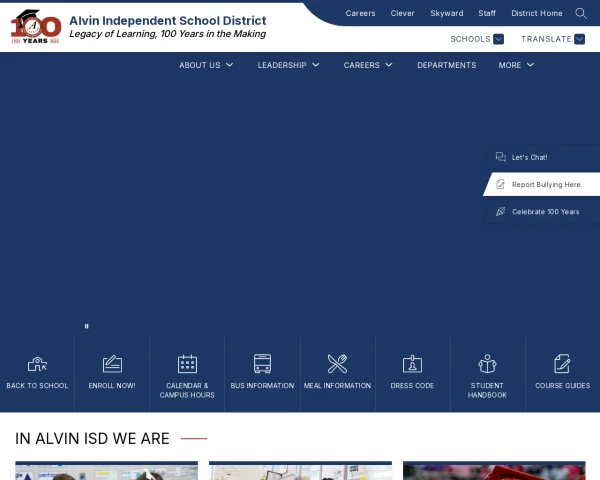This screenshot has width=600, height=480.
Task: Click the Enroll Now icon
Action: click(112, 364)
